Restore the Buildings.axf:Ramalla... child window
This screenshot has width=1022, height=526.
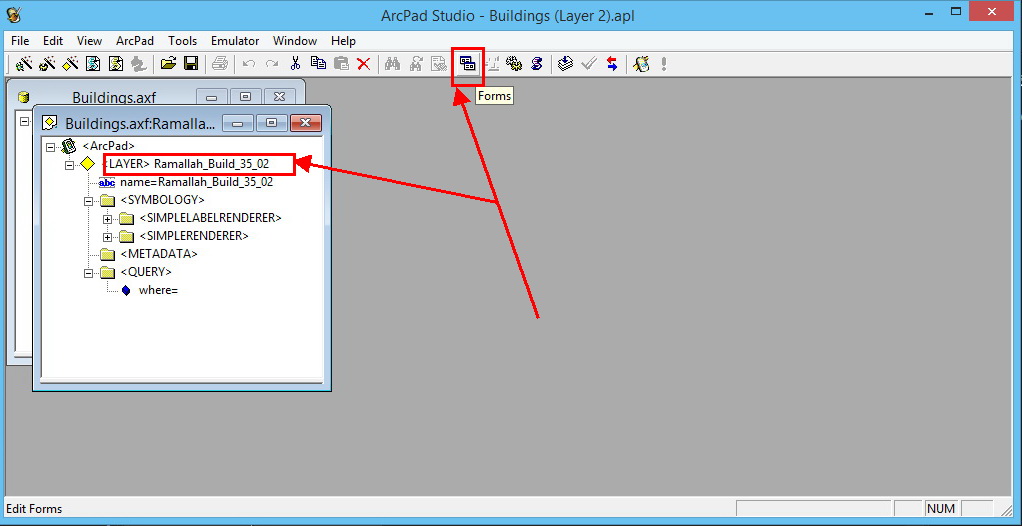[272, 123]
